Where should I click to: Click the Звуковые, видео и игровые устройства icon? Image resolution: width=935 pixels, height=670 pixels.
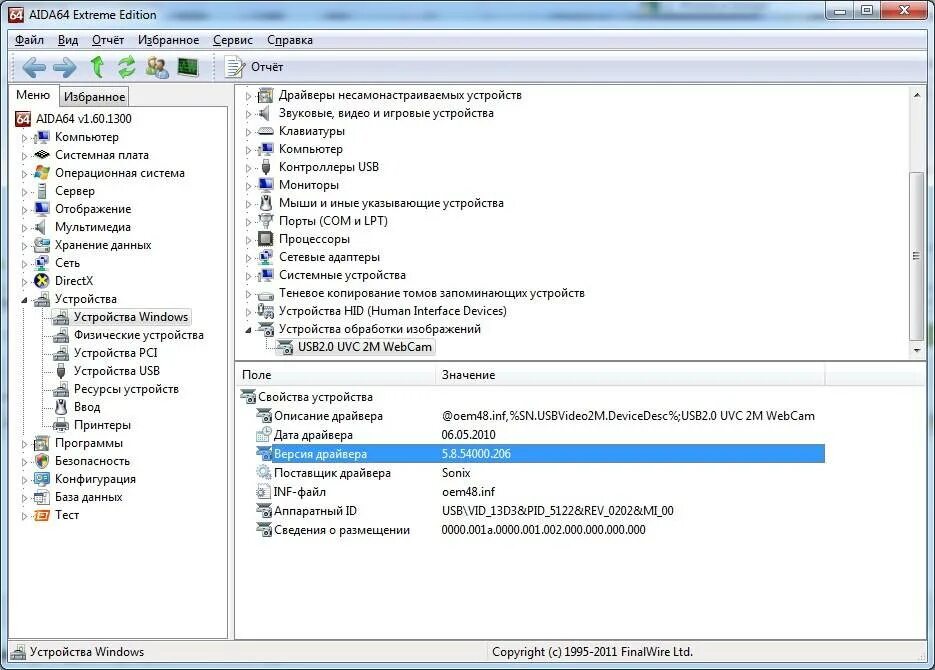265,113
